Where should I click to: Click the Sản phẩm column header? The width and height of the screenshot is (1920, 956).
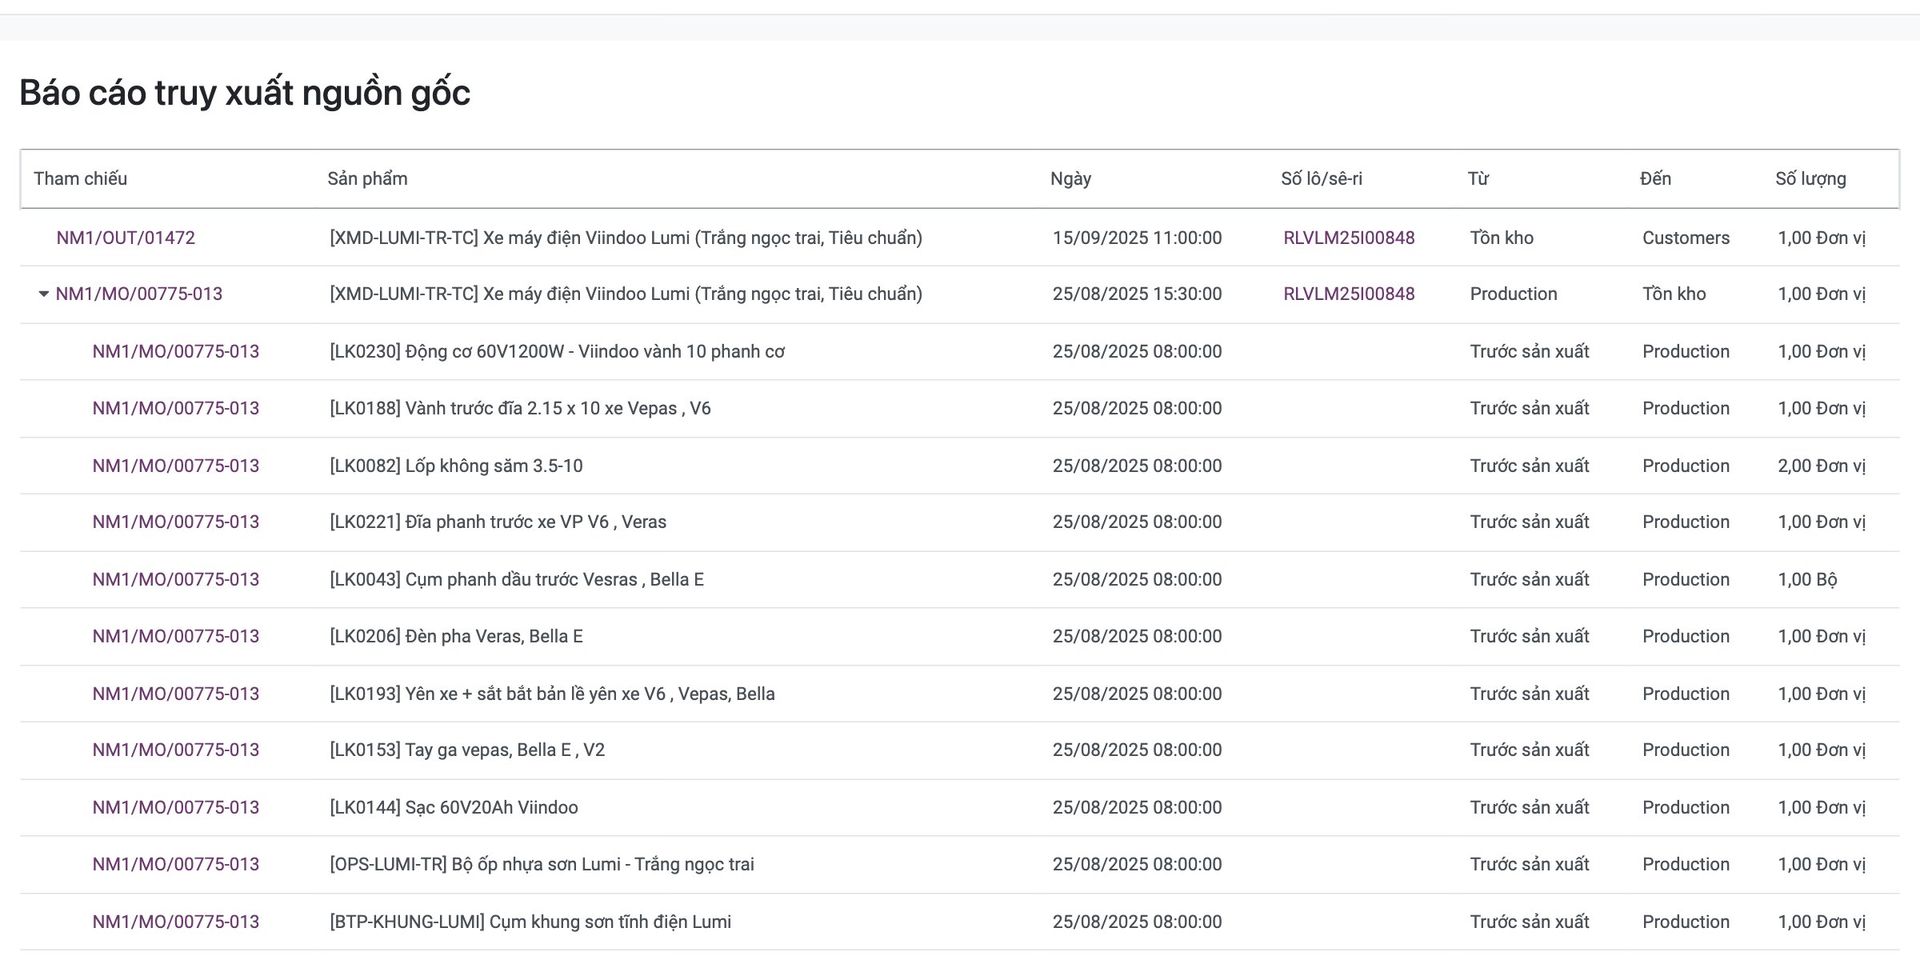[367, 179]
